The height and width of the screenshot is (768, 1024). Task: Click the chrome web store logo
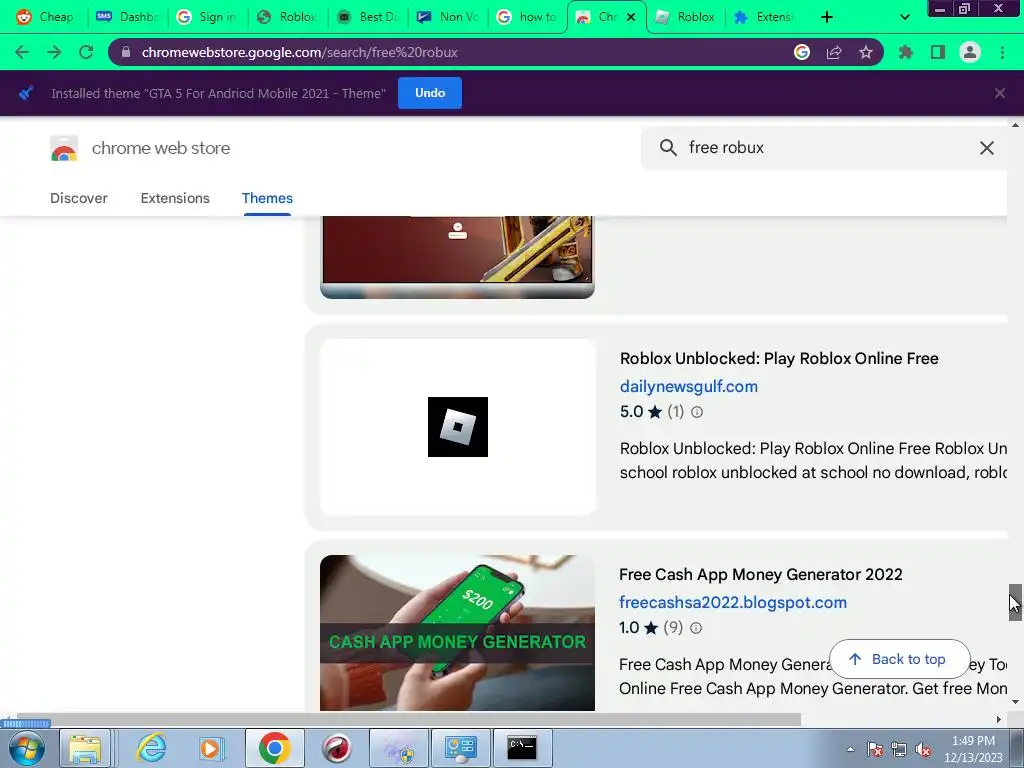pyautogui.click(x=64, y=148)
